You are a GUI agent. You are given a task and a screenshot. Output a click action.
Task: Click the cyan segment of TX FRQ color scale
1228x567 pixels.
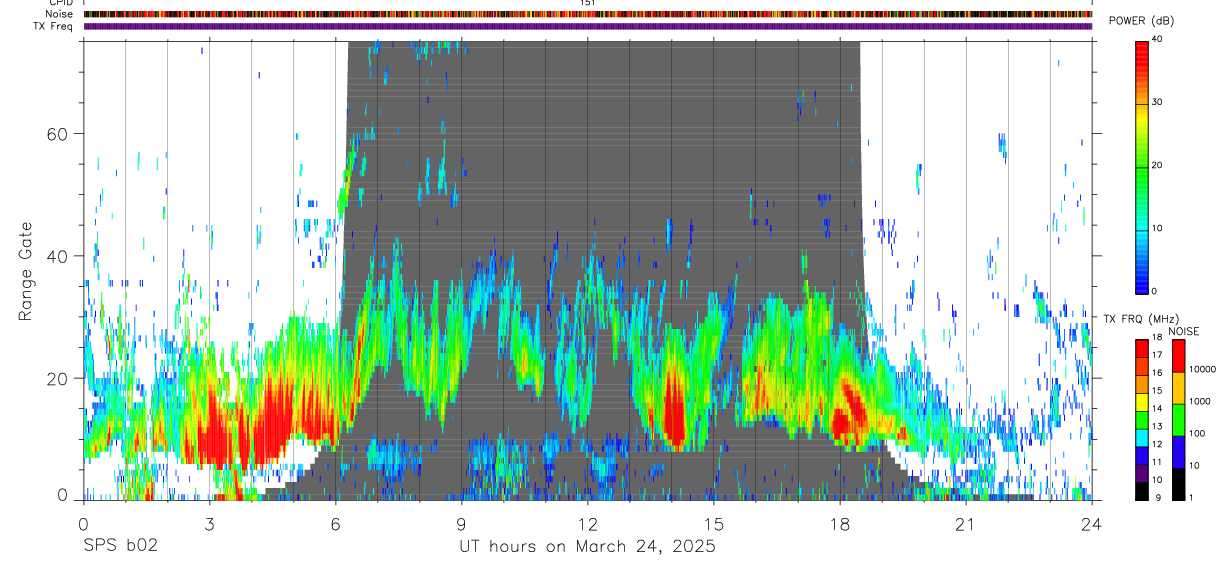pyautogui.click(x=1142, y=436)
